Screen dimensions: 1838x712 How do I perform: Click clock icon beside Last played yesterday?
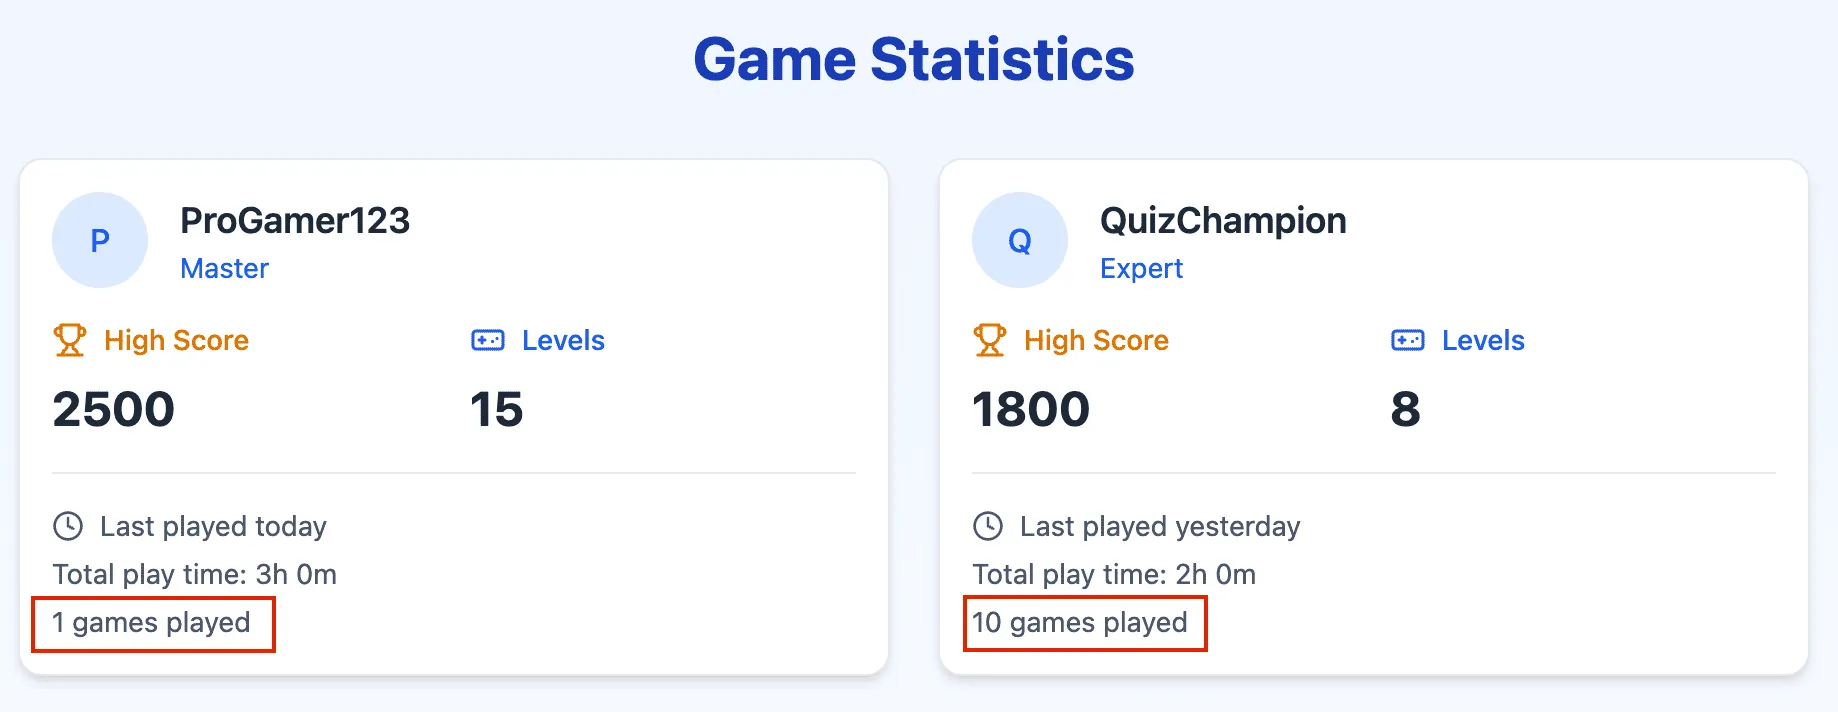tap(988, 526)
